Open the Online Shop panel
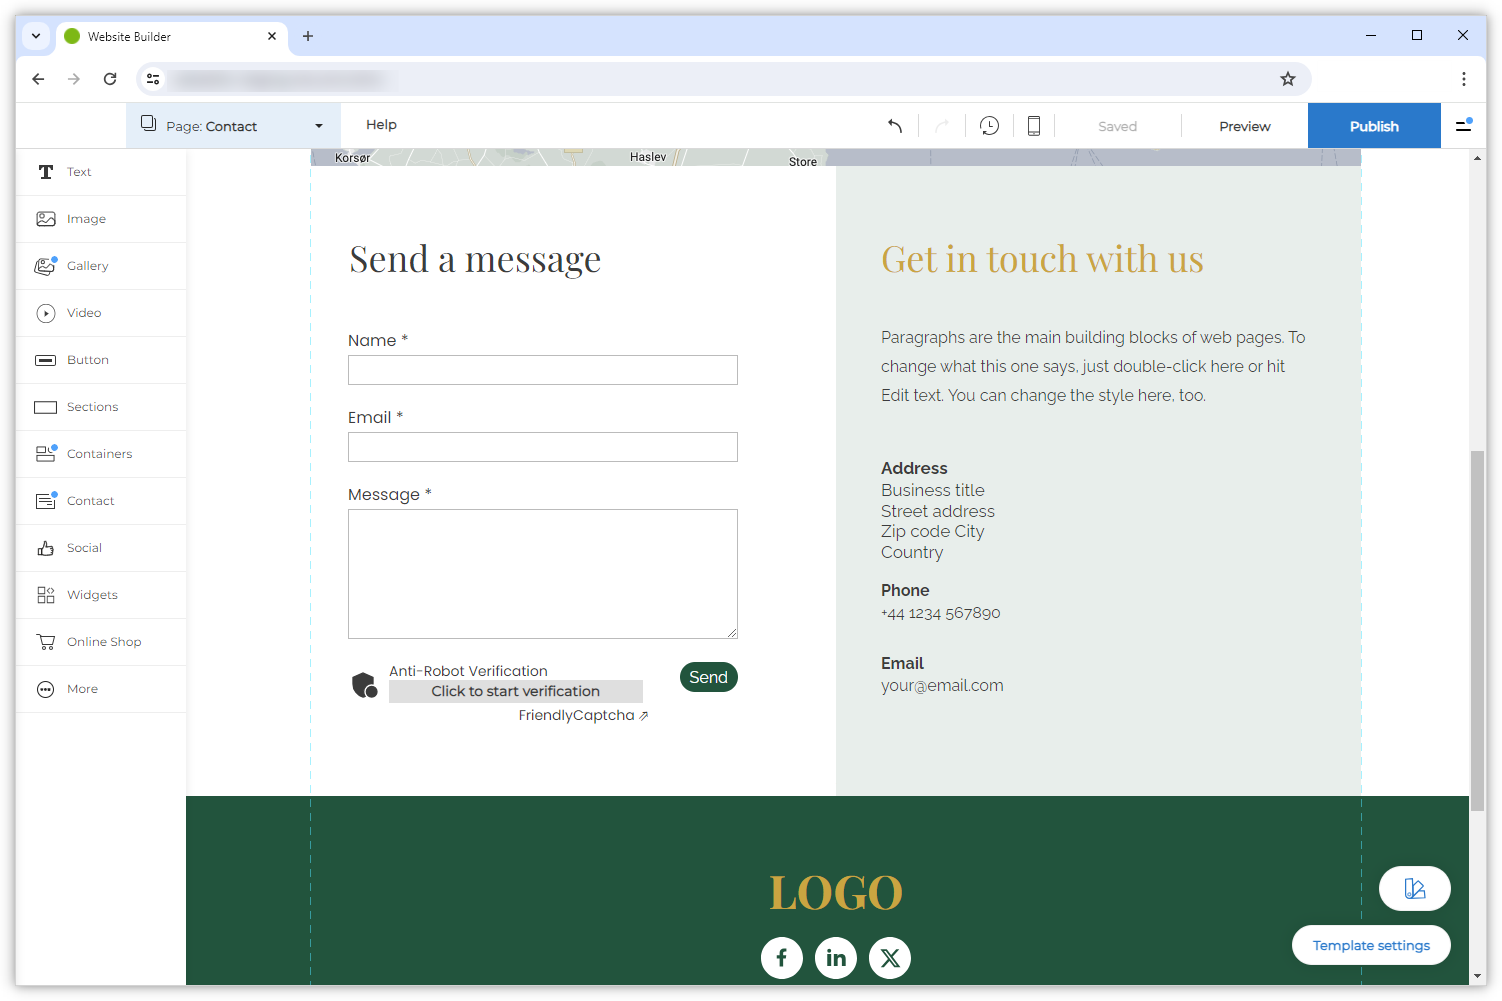This screenshot has width=1502, height=1001. tap(104, 641)
